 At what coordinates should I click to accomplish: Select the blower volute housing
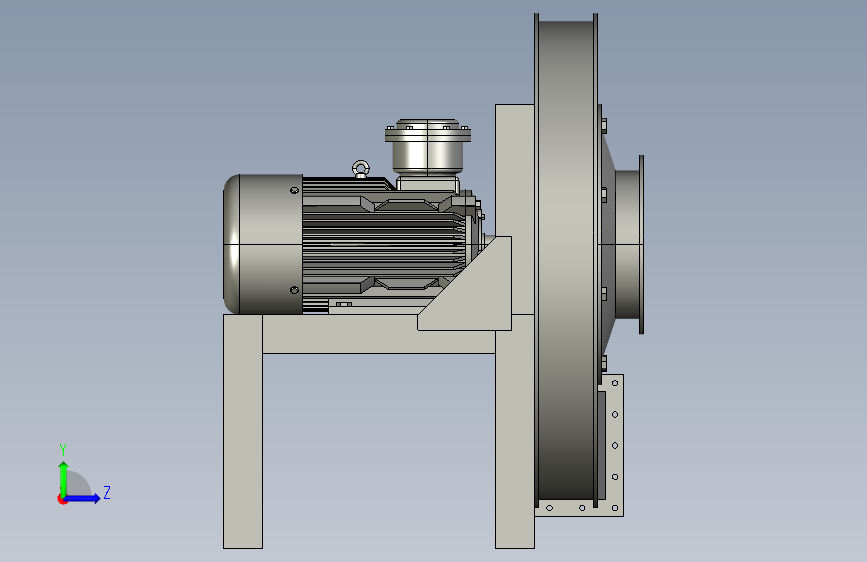pos(566,260)
